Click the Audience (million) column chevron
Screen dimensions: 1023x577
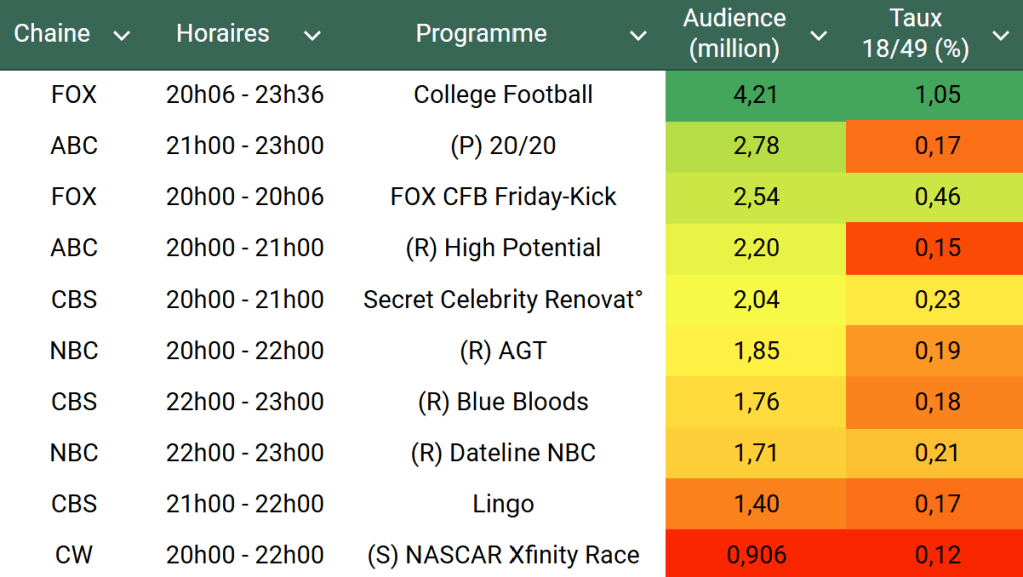point(818,36)
